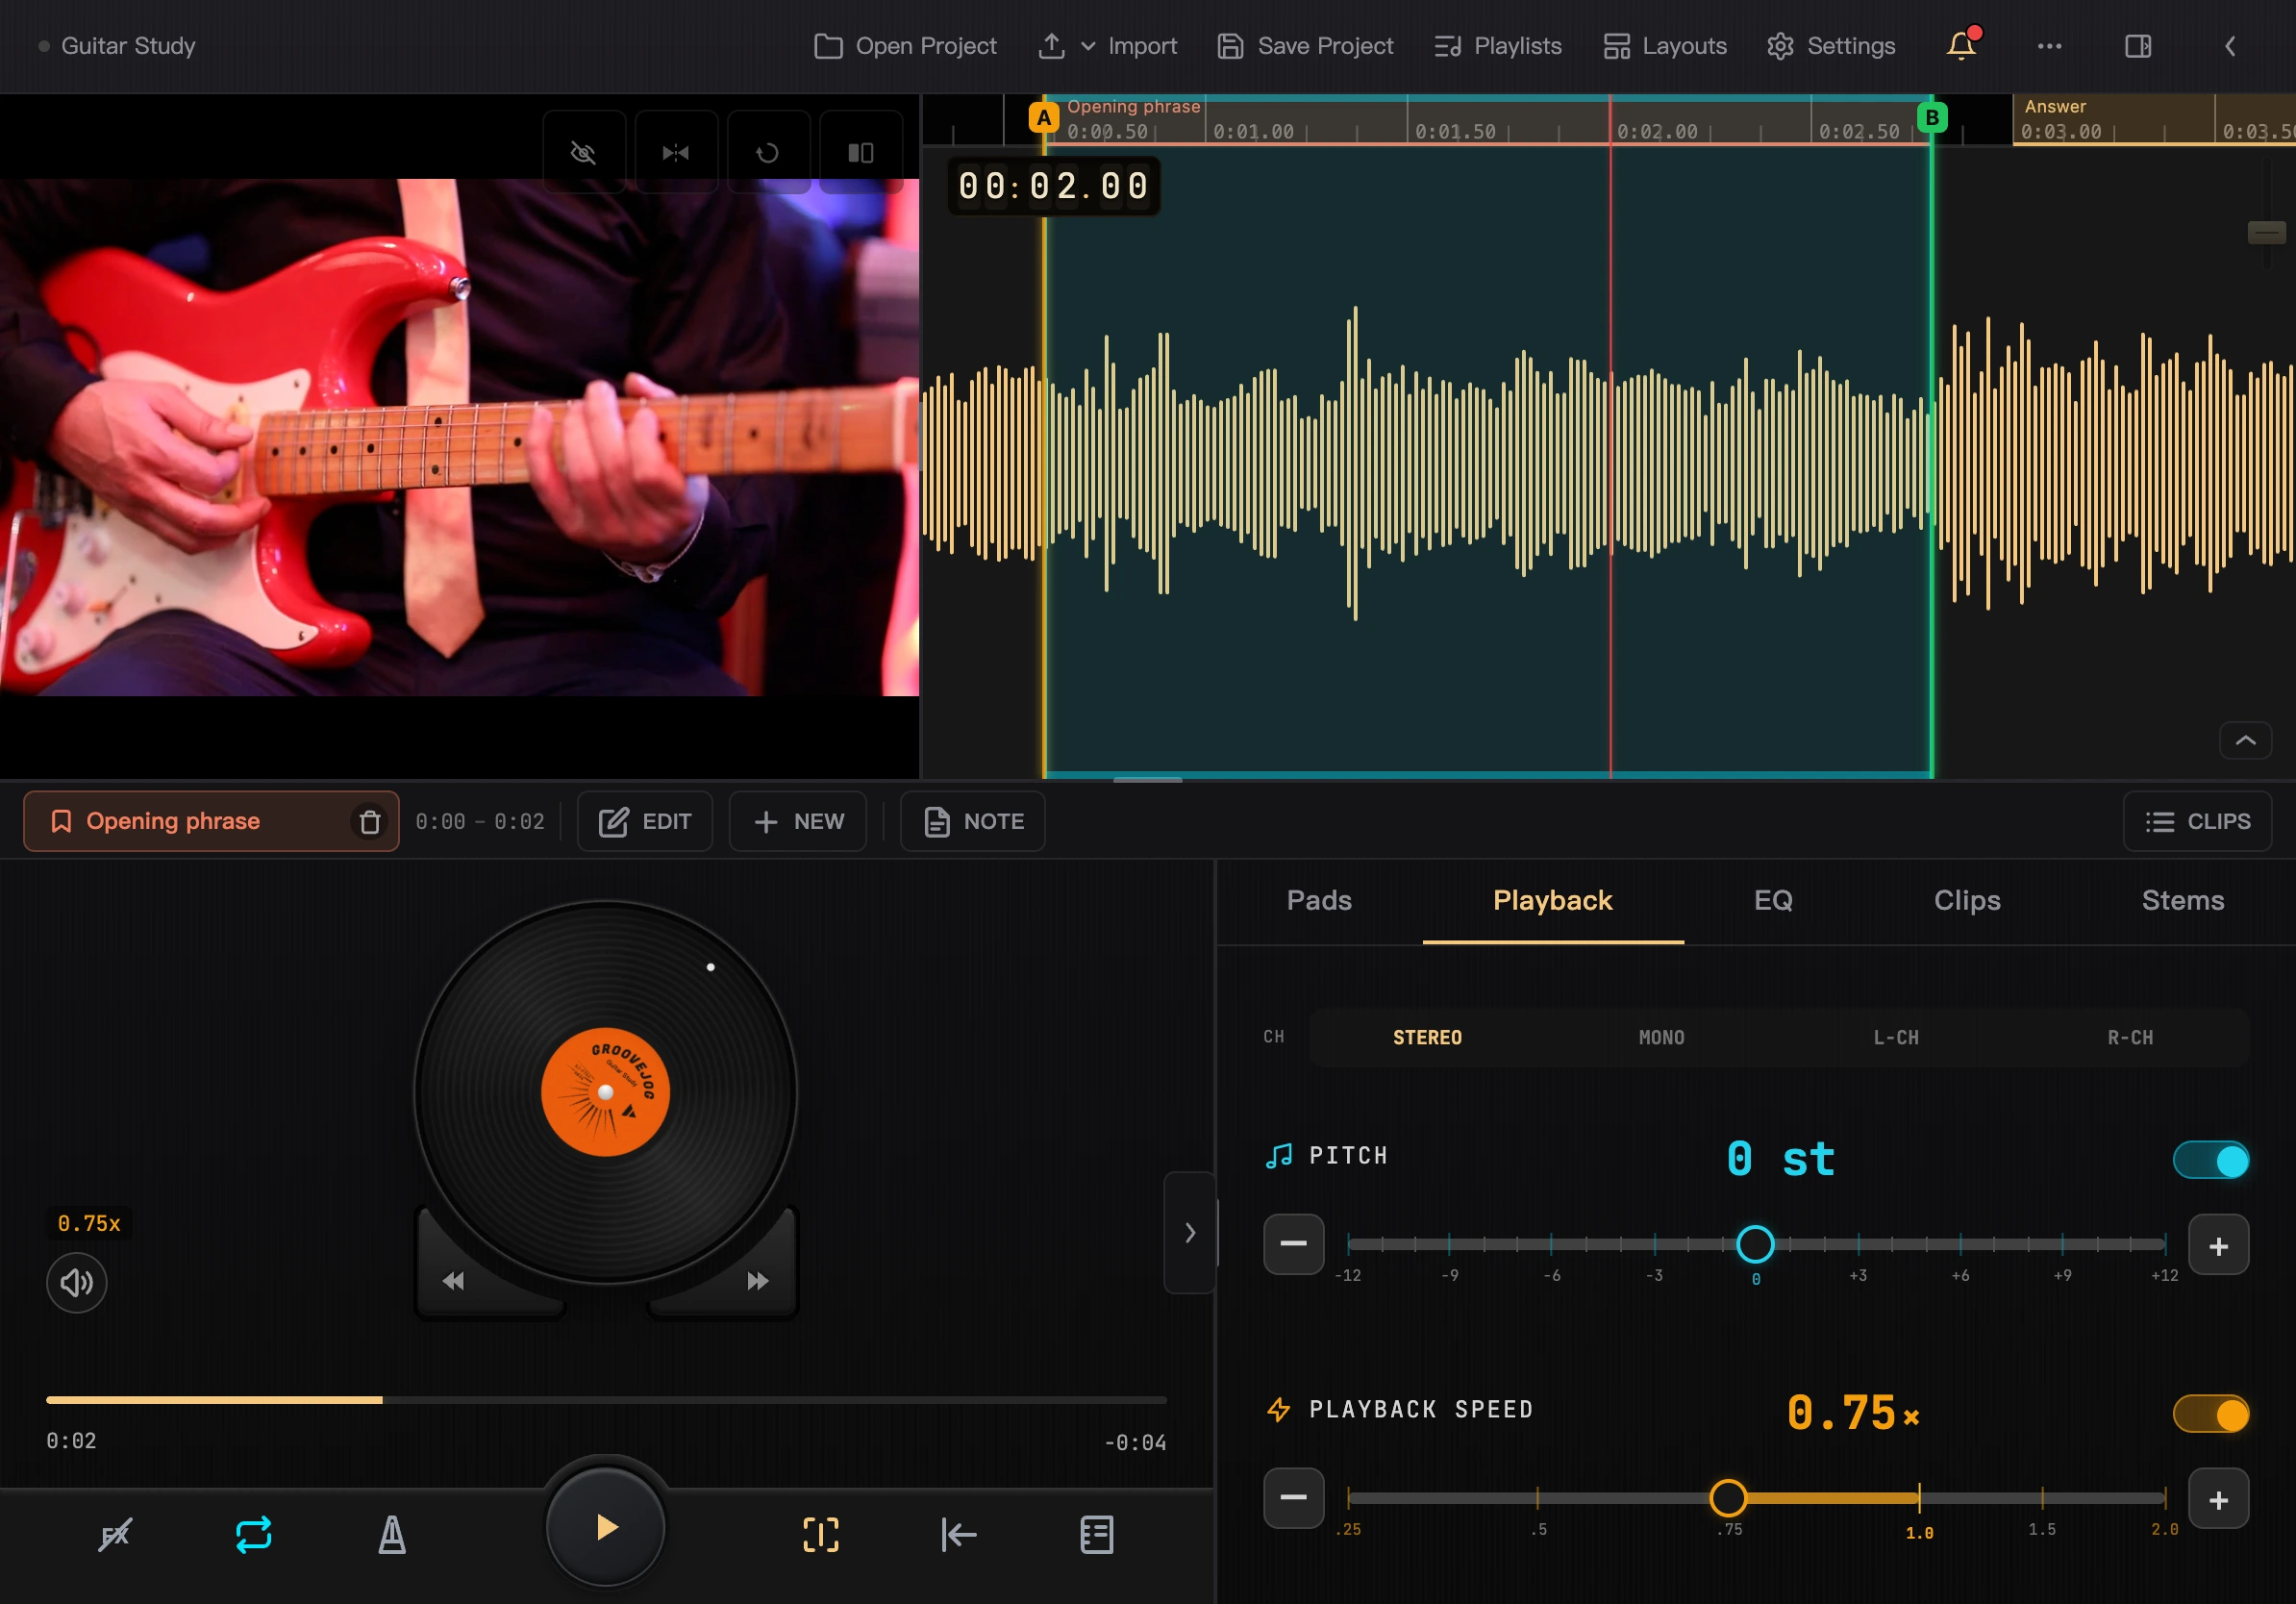Delete the Opening phrase clip with trash icon

click(370, 821)
